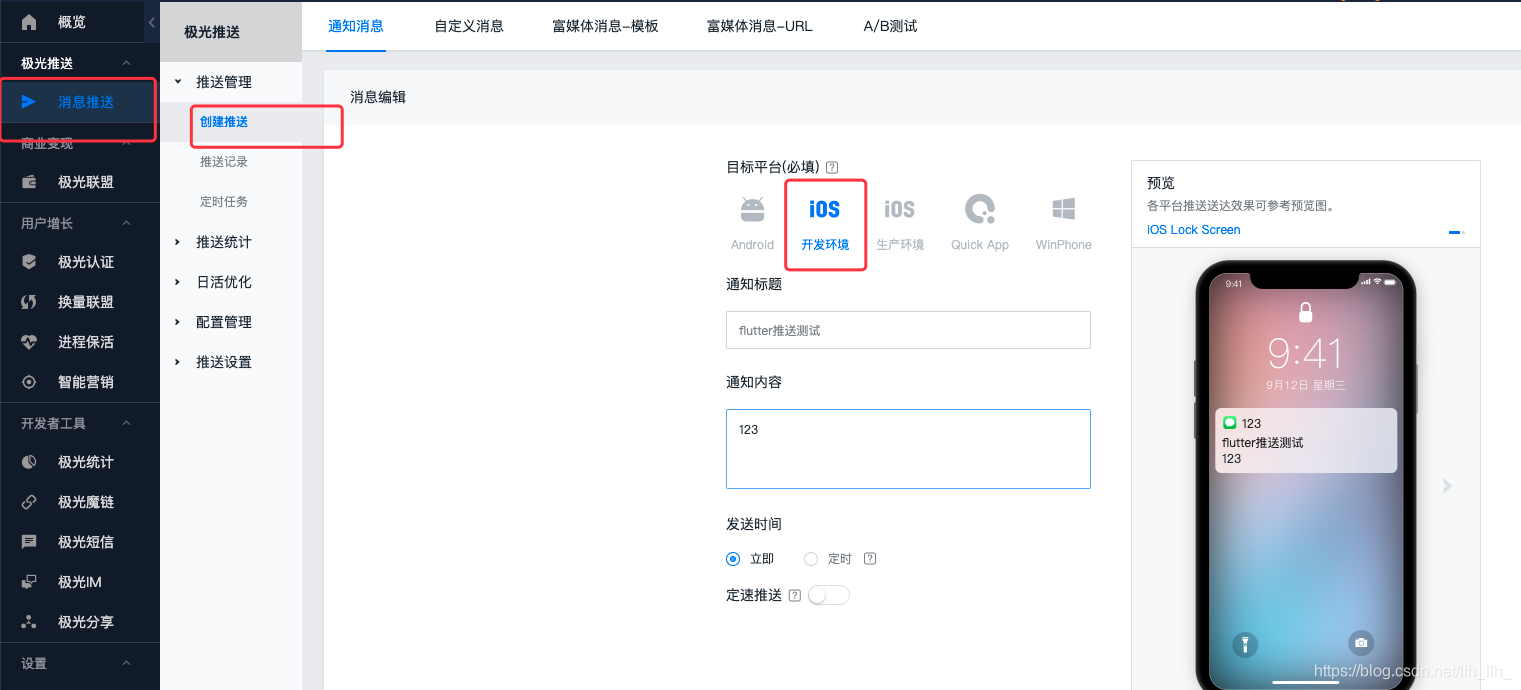This screenshot has width=1521, height=690.
Task: Click the 极光短信 message icon
Action: [x=29, y=542]
